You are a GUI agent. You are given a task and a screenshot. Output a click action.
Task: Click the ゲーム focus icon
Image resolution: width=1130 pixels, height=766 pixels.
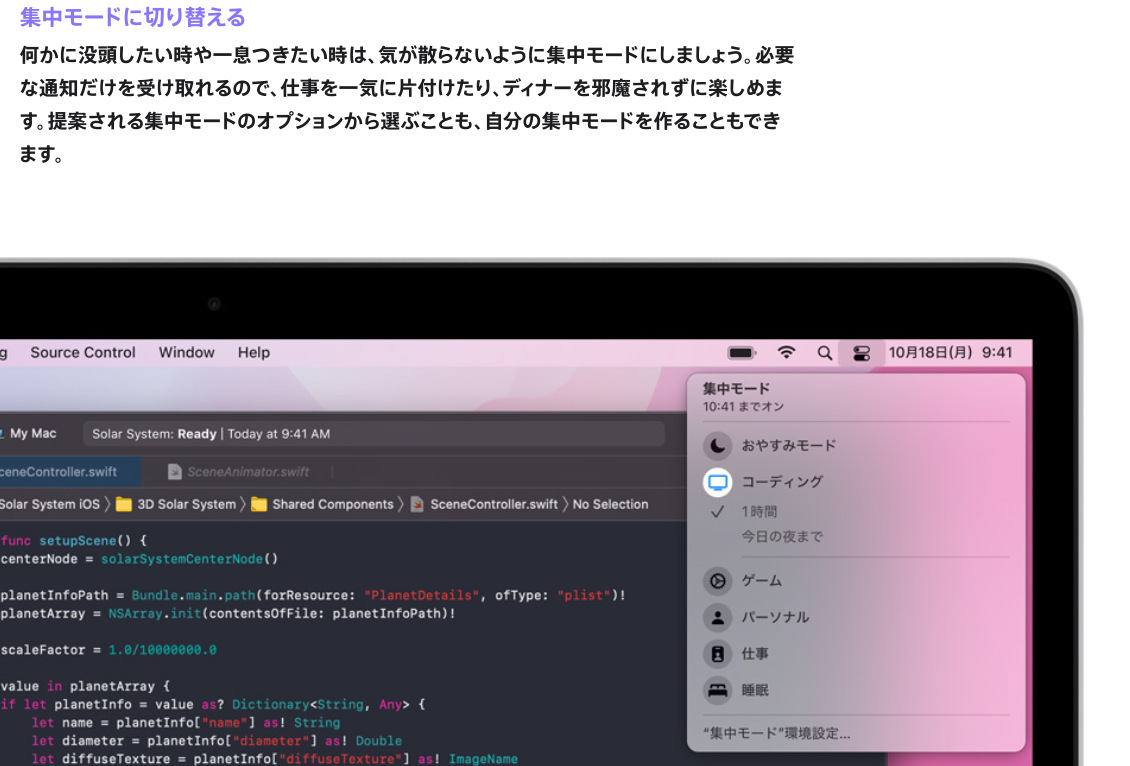tap(718, 581)
